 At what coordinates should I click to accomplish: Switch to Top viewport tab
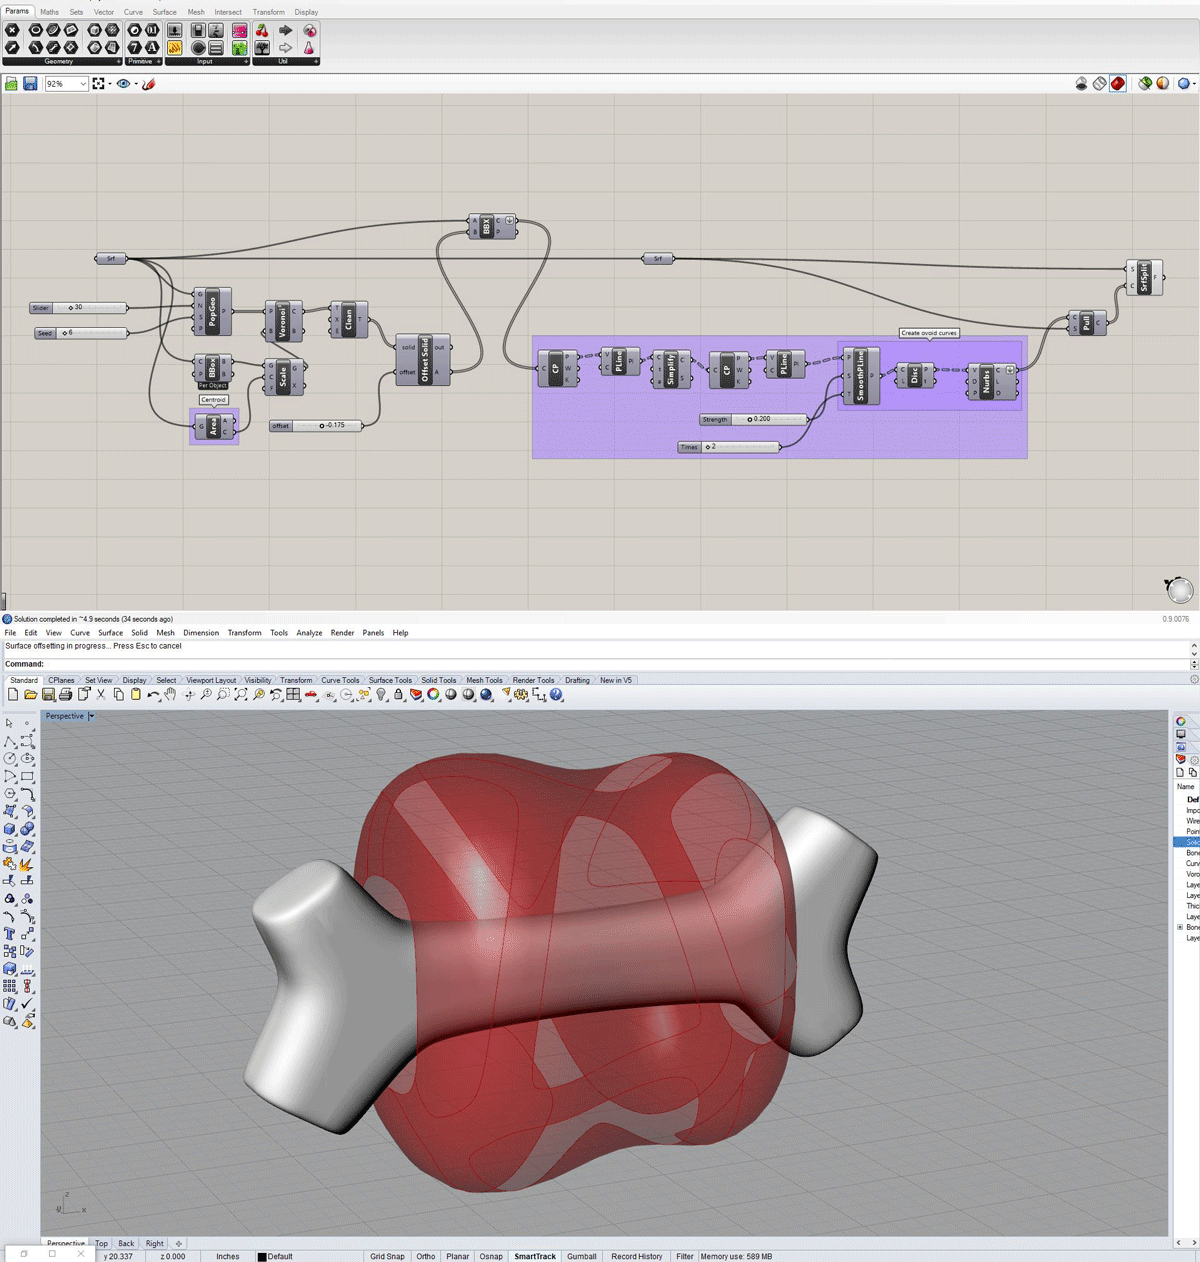coord(101,1244)
